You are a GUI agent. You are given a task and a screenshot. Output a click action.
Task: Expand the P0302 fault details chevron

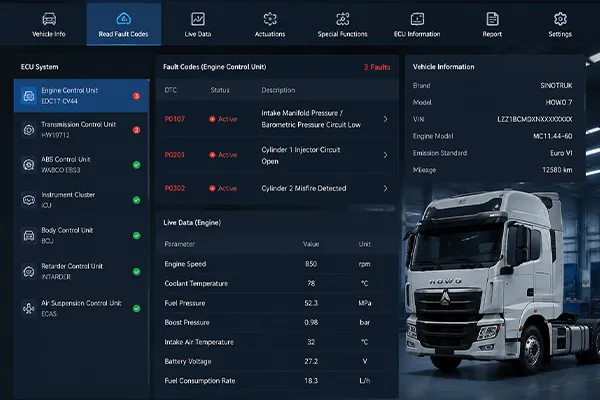click(385, 188)
